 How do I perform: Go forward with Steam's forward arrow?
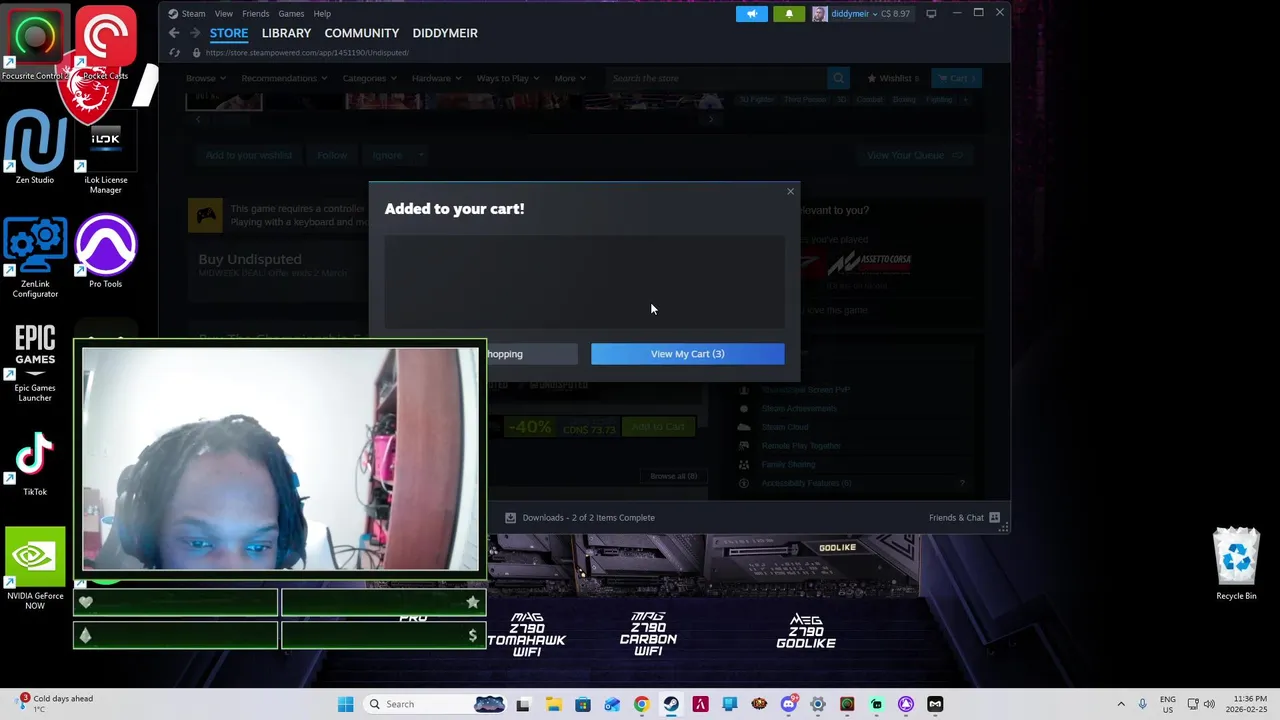(193, 33)
